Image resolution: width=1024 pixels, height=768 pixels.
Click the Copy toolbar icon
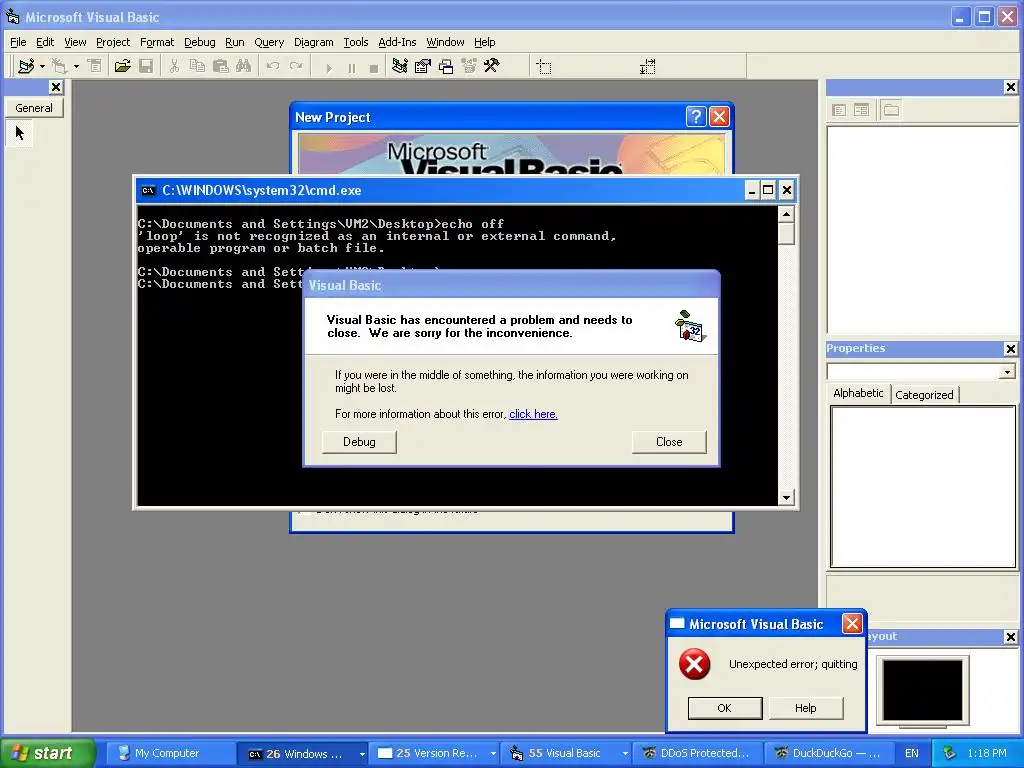tap(197, 66)
